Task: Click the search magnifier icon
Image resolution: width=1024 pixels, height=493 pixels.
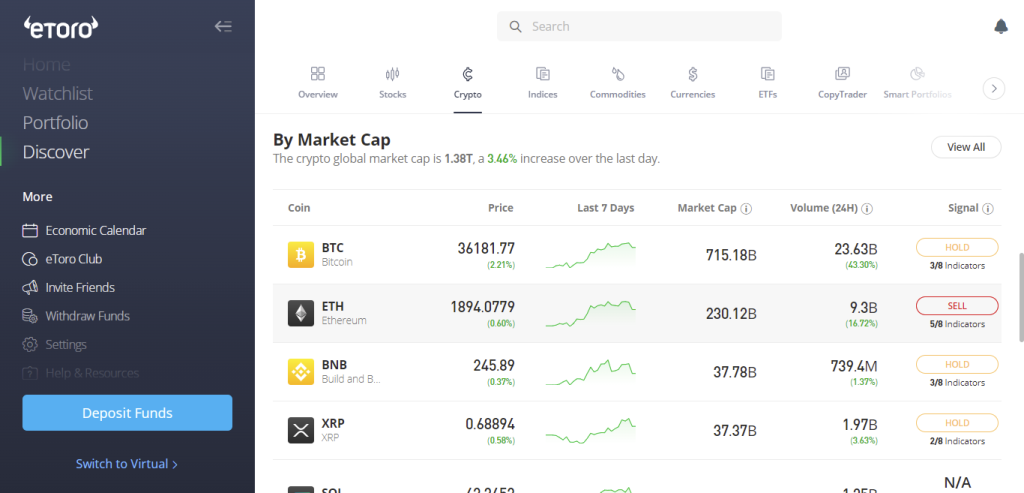Action: point(516,26)
